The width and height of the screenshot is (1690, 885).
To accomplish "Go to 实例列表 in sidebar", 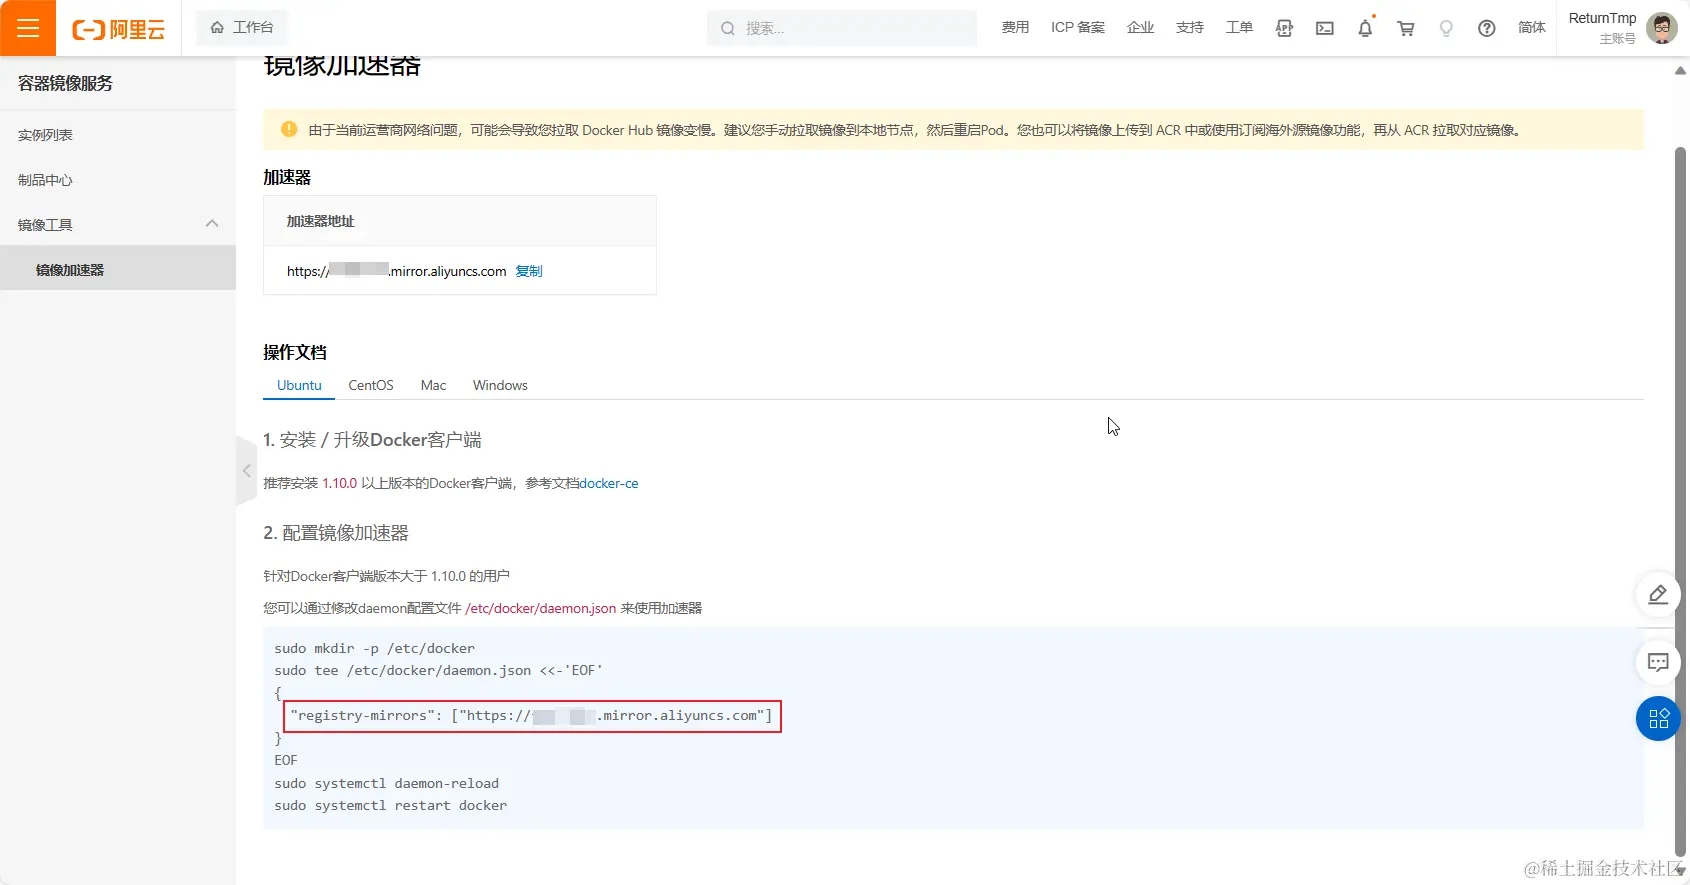I will [x=45, y=135].
